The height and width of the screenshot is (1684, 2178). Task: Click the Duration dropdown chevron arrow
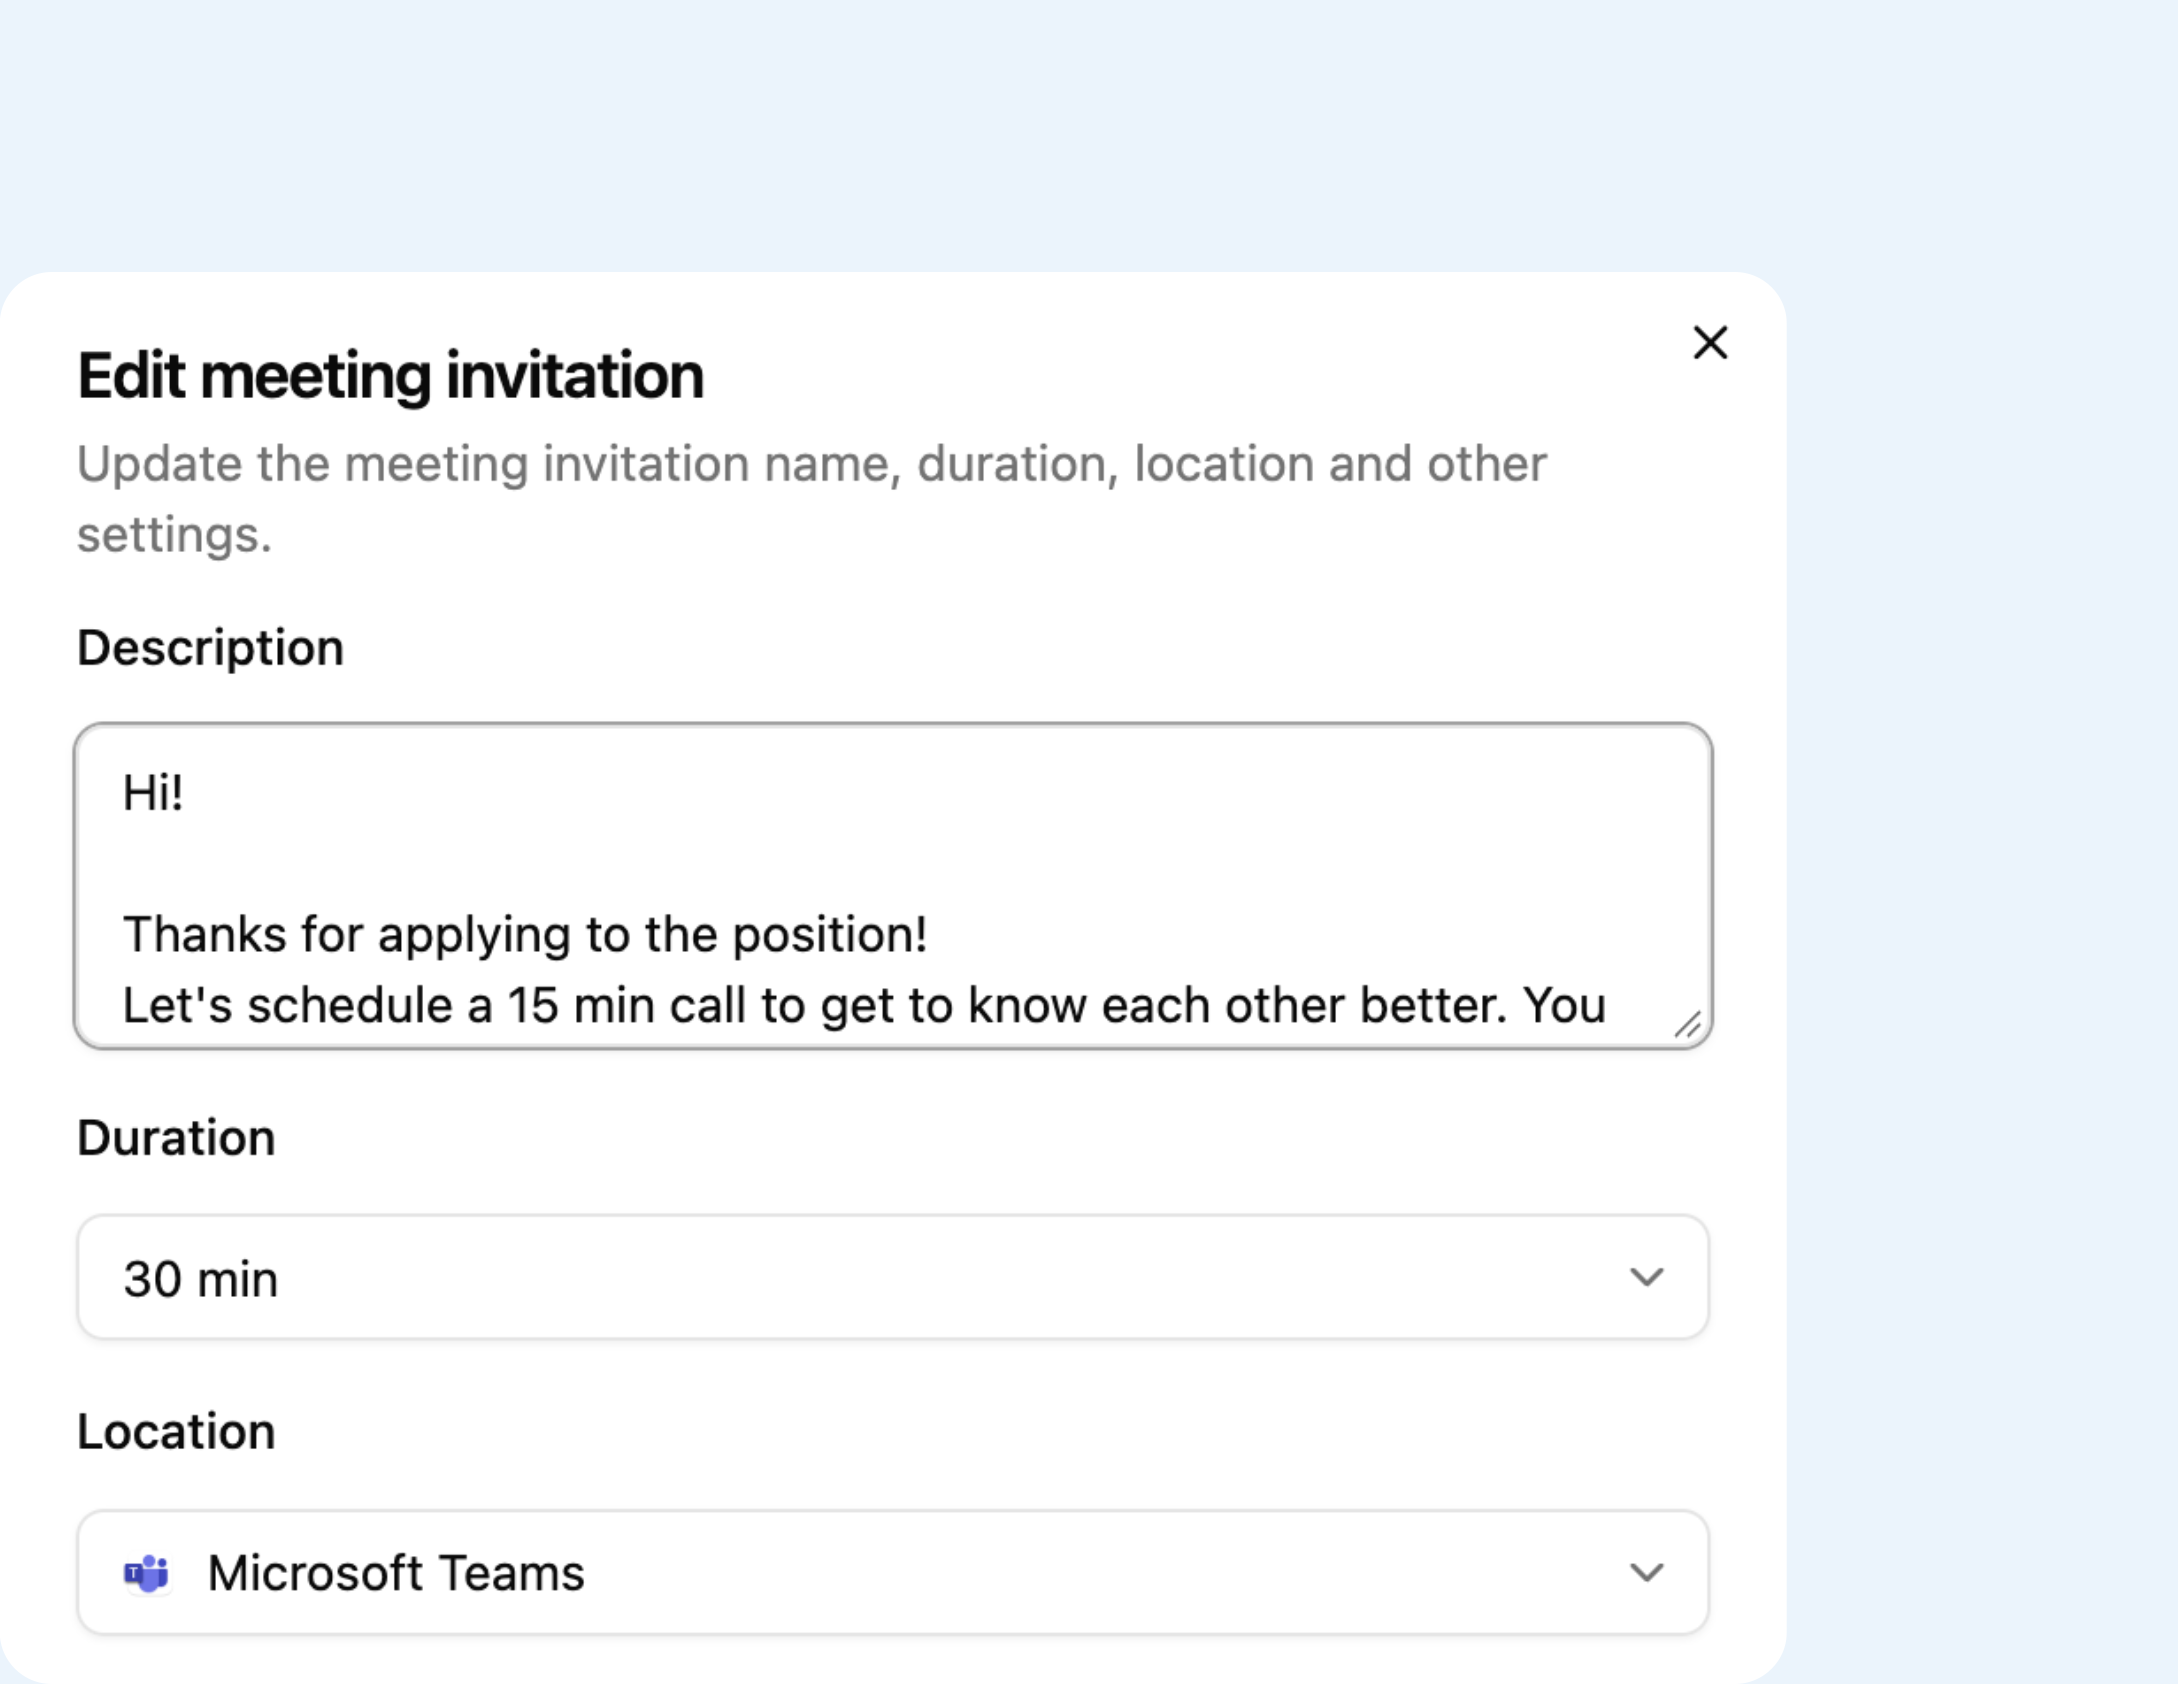1646,1277
